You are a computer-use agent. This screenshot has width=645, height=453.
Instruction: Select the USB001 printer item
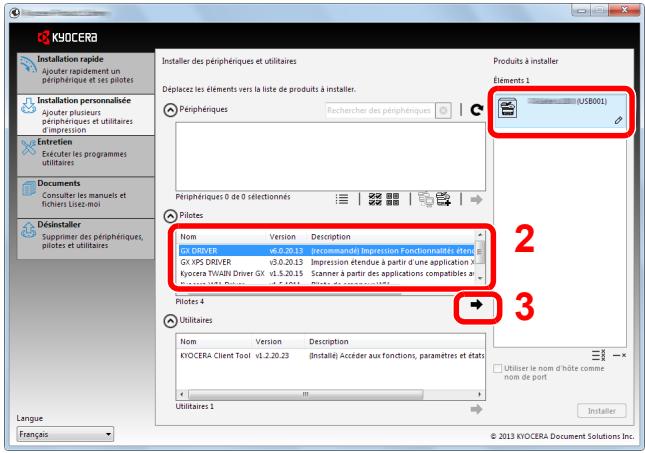[x=560, y=112]
